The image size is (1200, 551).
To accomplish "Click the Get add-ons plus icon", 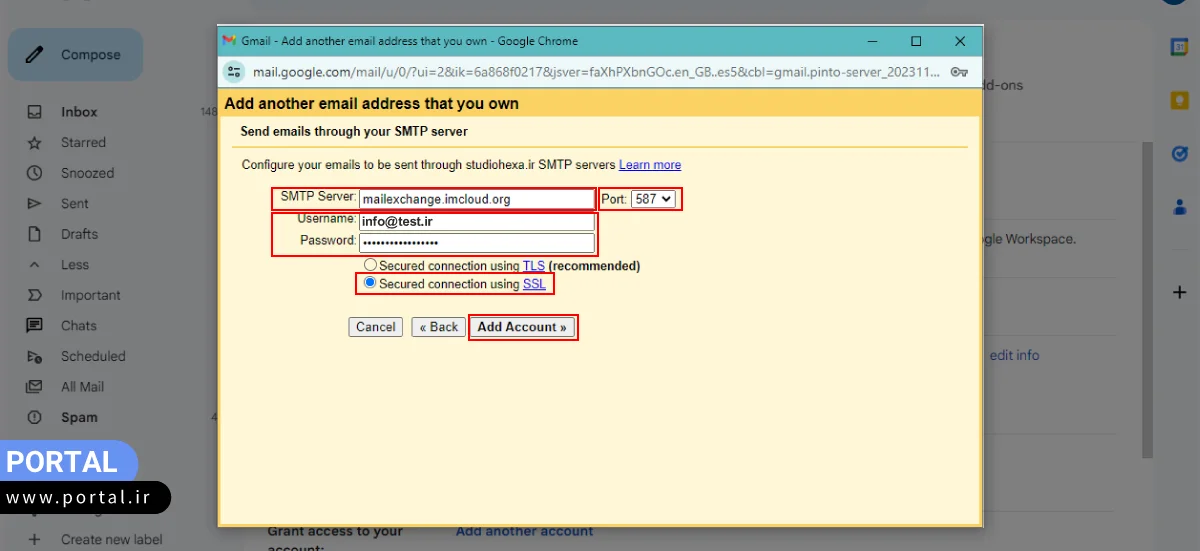I will point(1179,292).
